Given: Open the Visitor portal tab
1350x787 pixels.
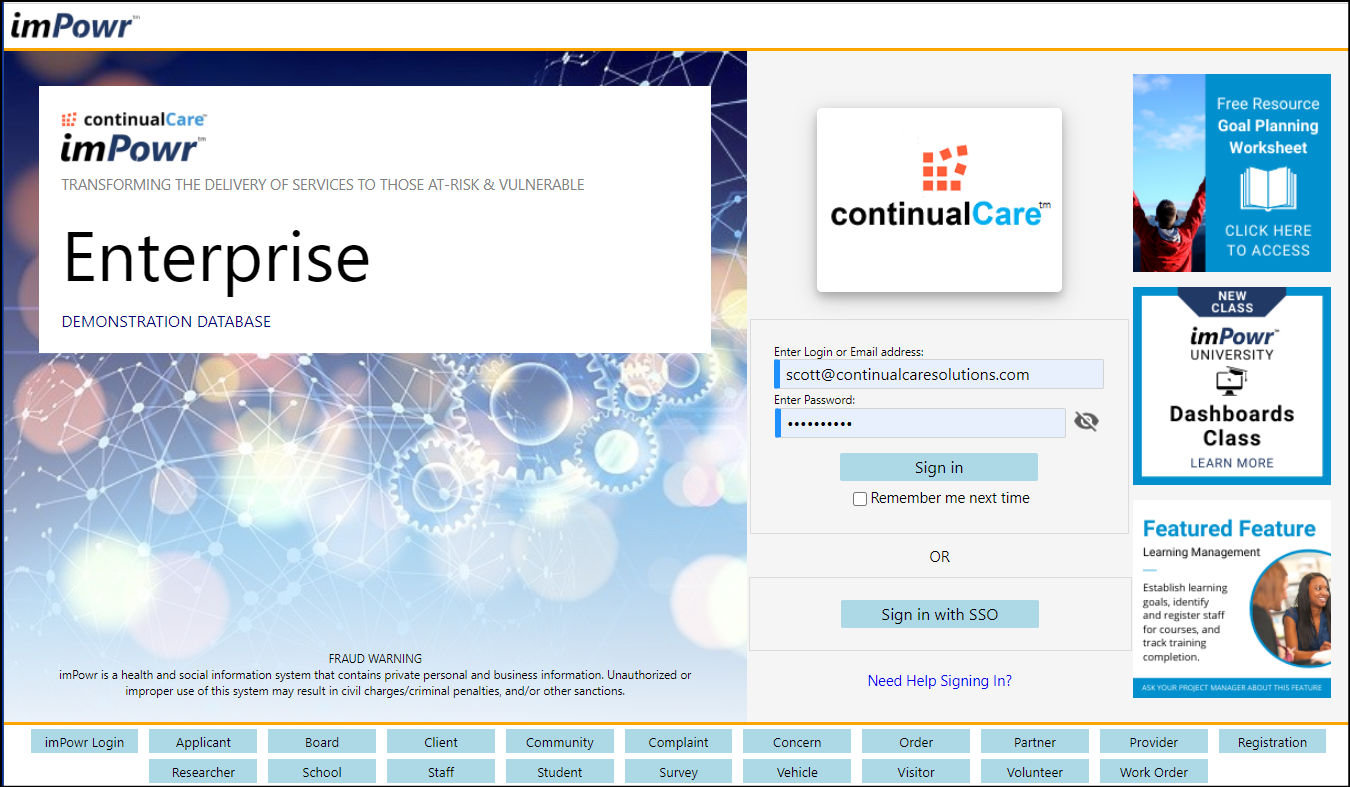Looking at the screenshot, I should pos(916,772).
